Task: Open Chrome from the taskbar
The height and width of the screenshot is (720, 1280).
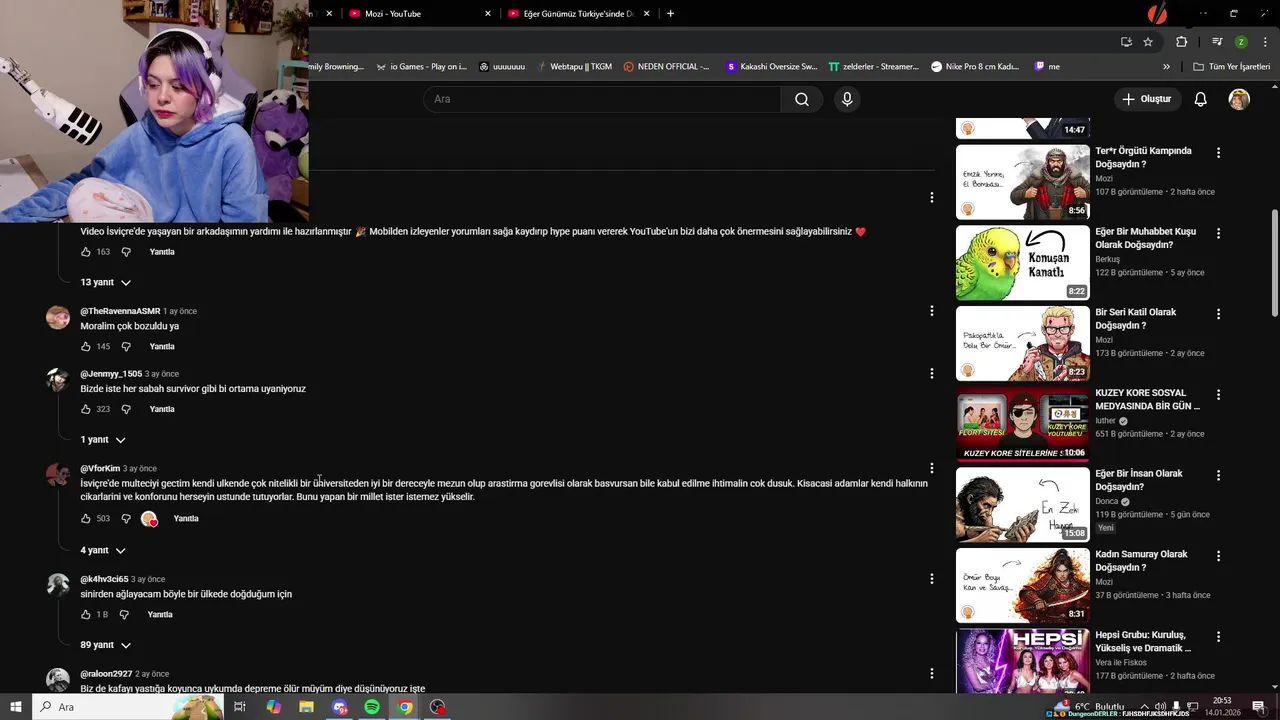Action: tap(405, 707)
